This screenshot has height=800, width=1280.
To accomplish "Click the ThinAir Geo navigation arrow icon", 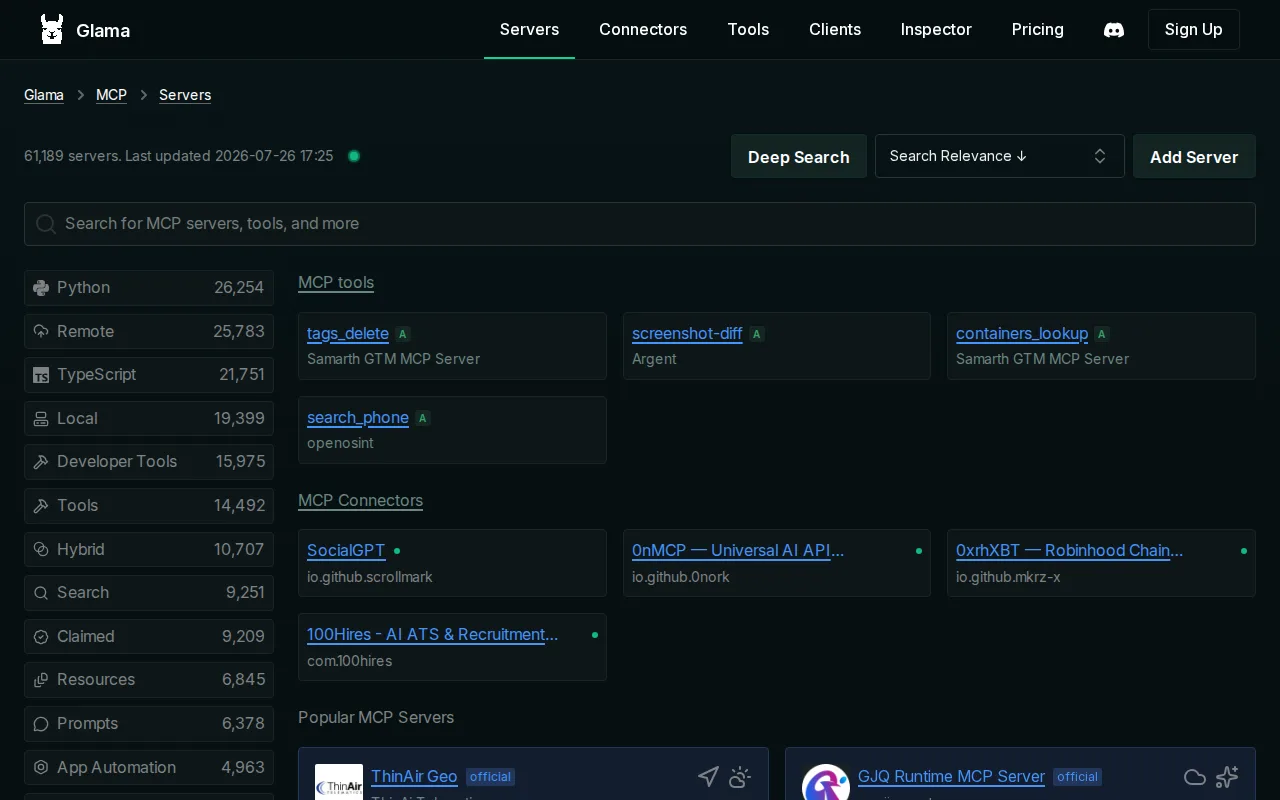I will pyautogui.click(x=708, y=776).
